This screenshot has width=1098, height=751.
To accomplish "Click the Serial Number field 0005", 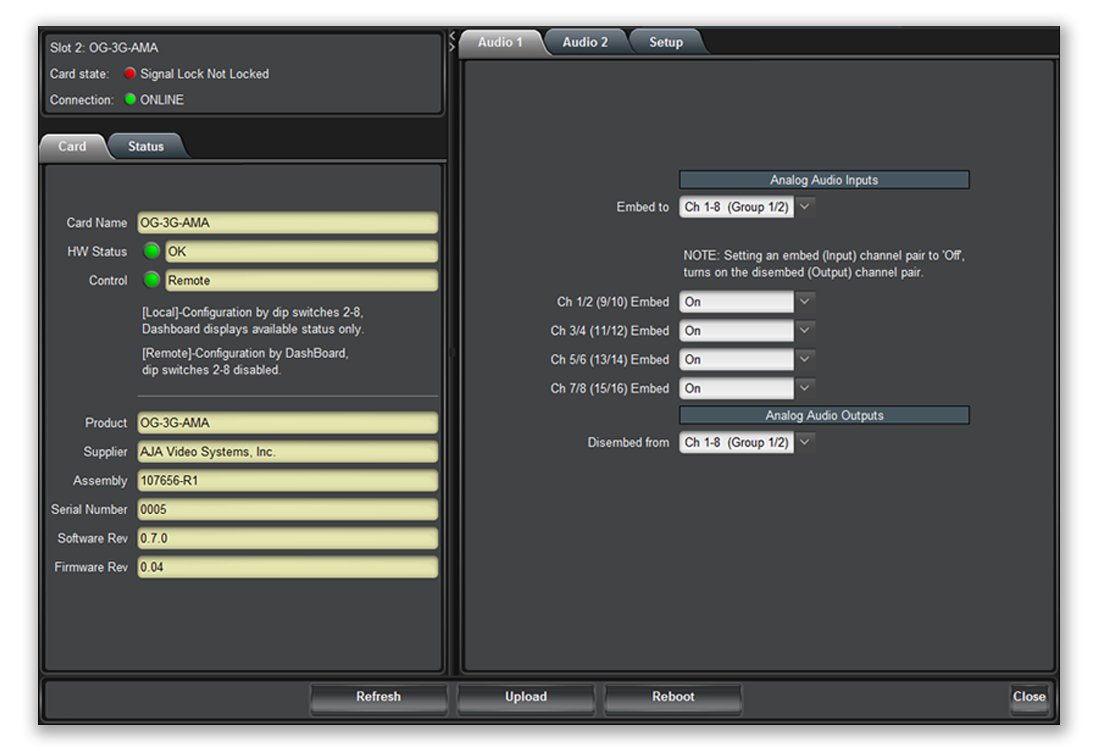I will [x=287, y=509].
